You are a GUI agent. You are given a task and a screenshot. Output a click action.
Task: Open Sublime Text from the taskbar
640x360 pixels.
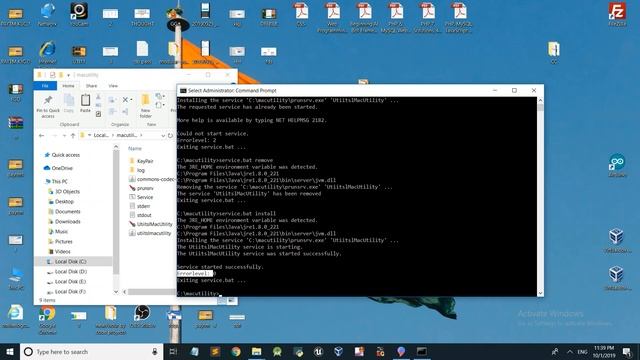pyautogui.click(x=215, y=351)
